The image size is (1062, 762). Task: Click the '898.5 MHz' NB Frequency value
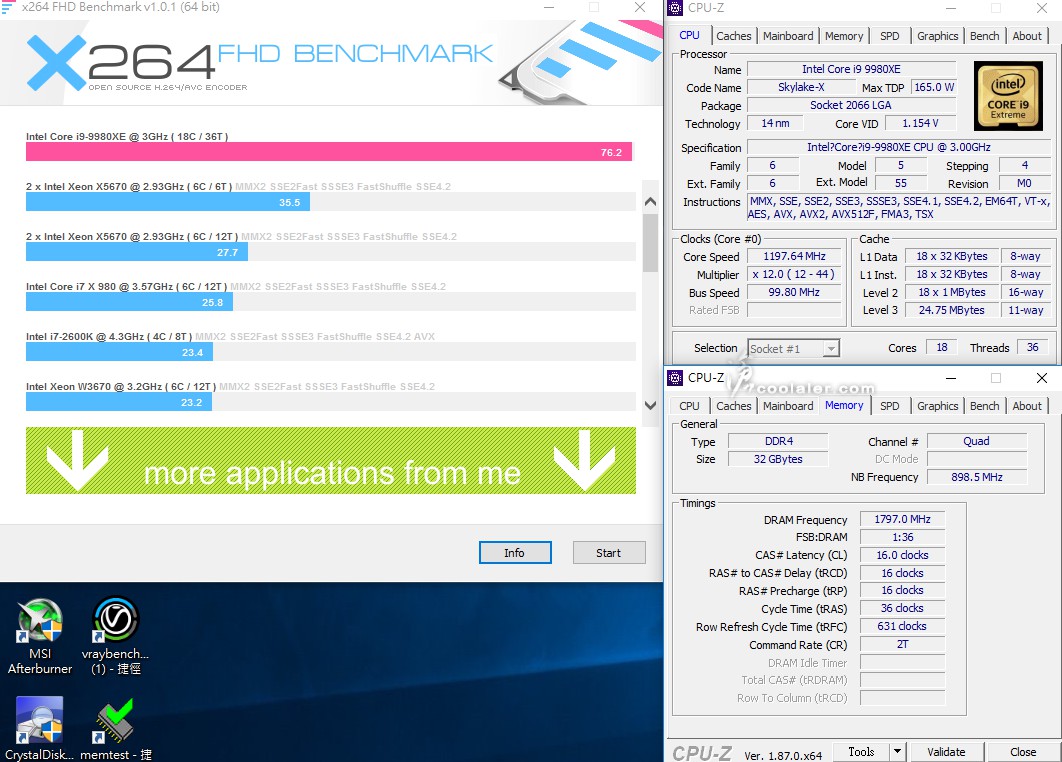pyautogui.click(x=977, y=477)
